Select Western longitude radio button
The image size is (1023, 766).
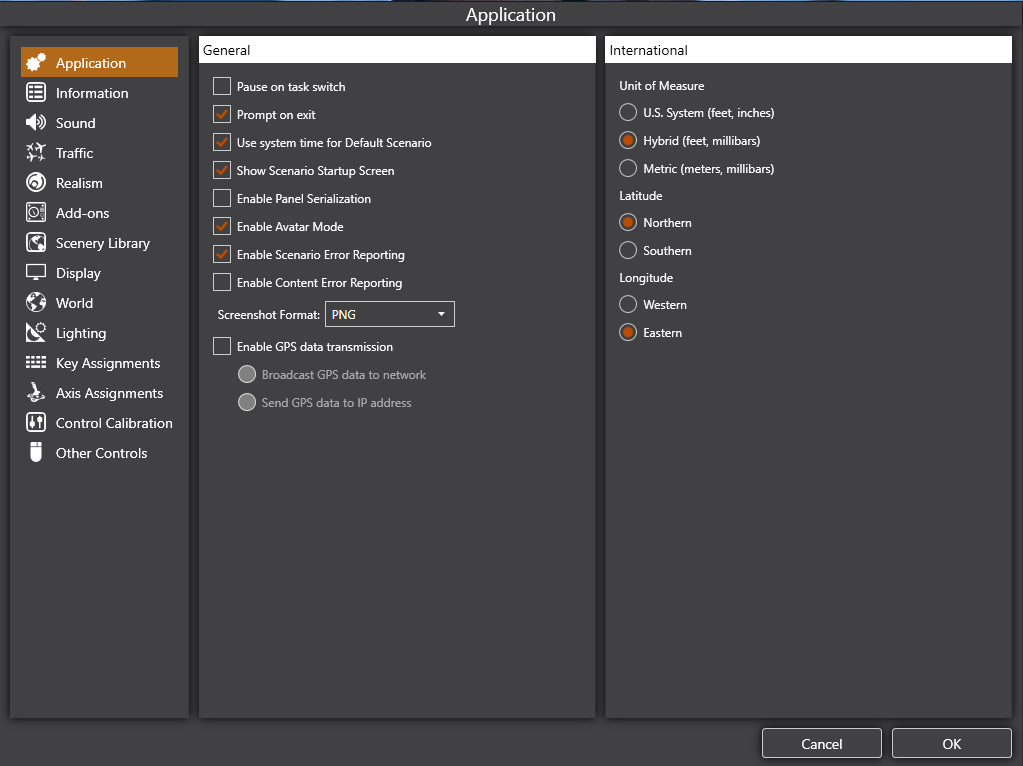[x=628, y=305]
